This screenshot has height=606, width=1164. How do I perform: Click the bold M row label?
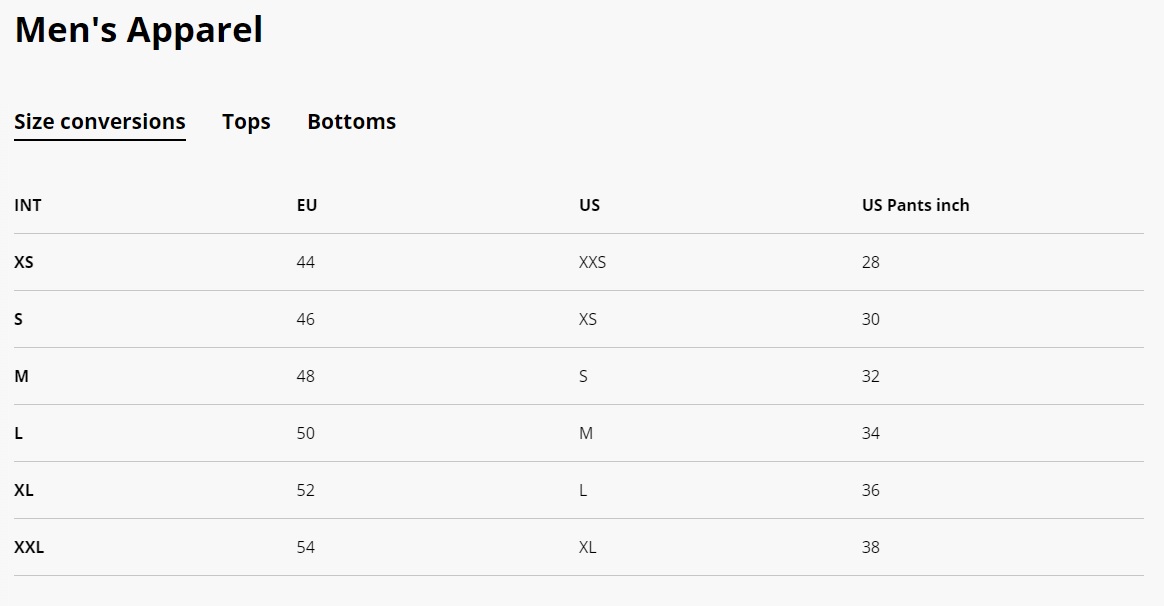pyautogui.click(x=22, y=377)
